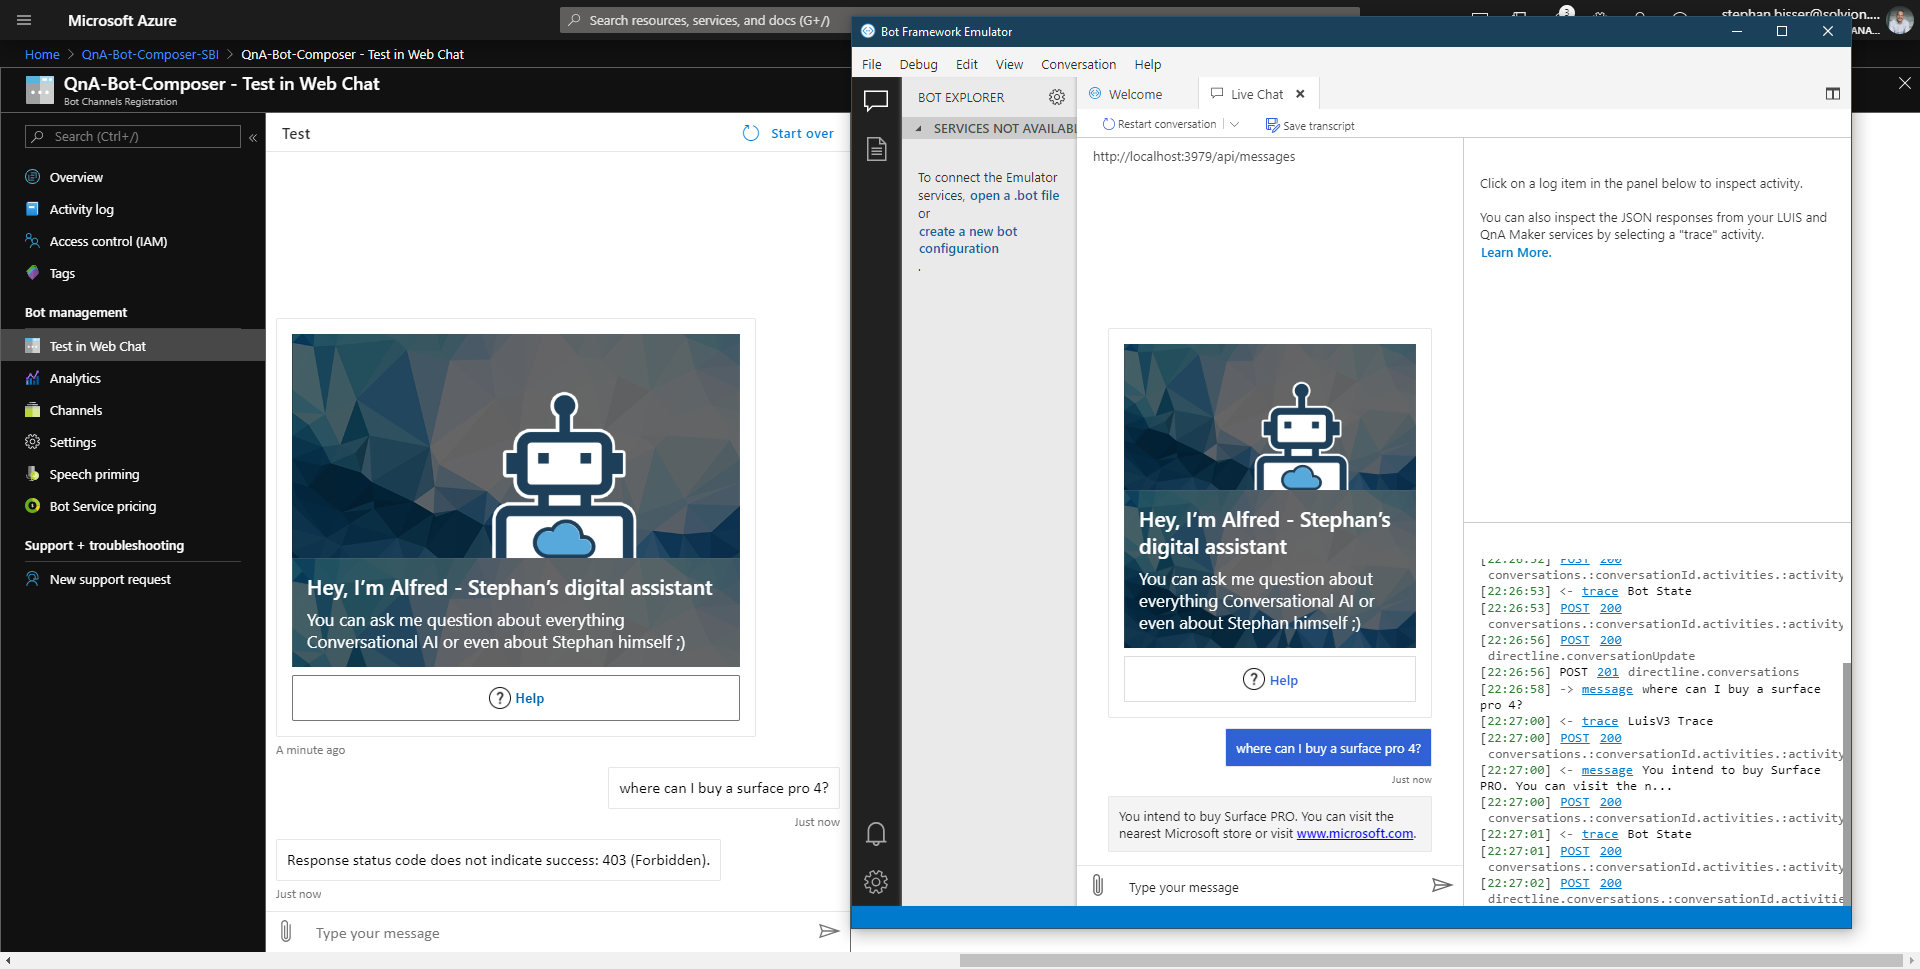Screen dimensions: 1920x969
Task: Open Emulator notifications bell
Action: (877, 833)
